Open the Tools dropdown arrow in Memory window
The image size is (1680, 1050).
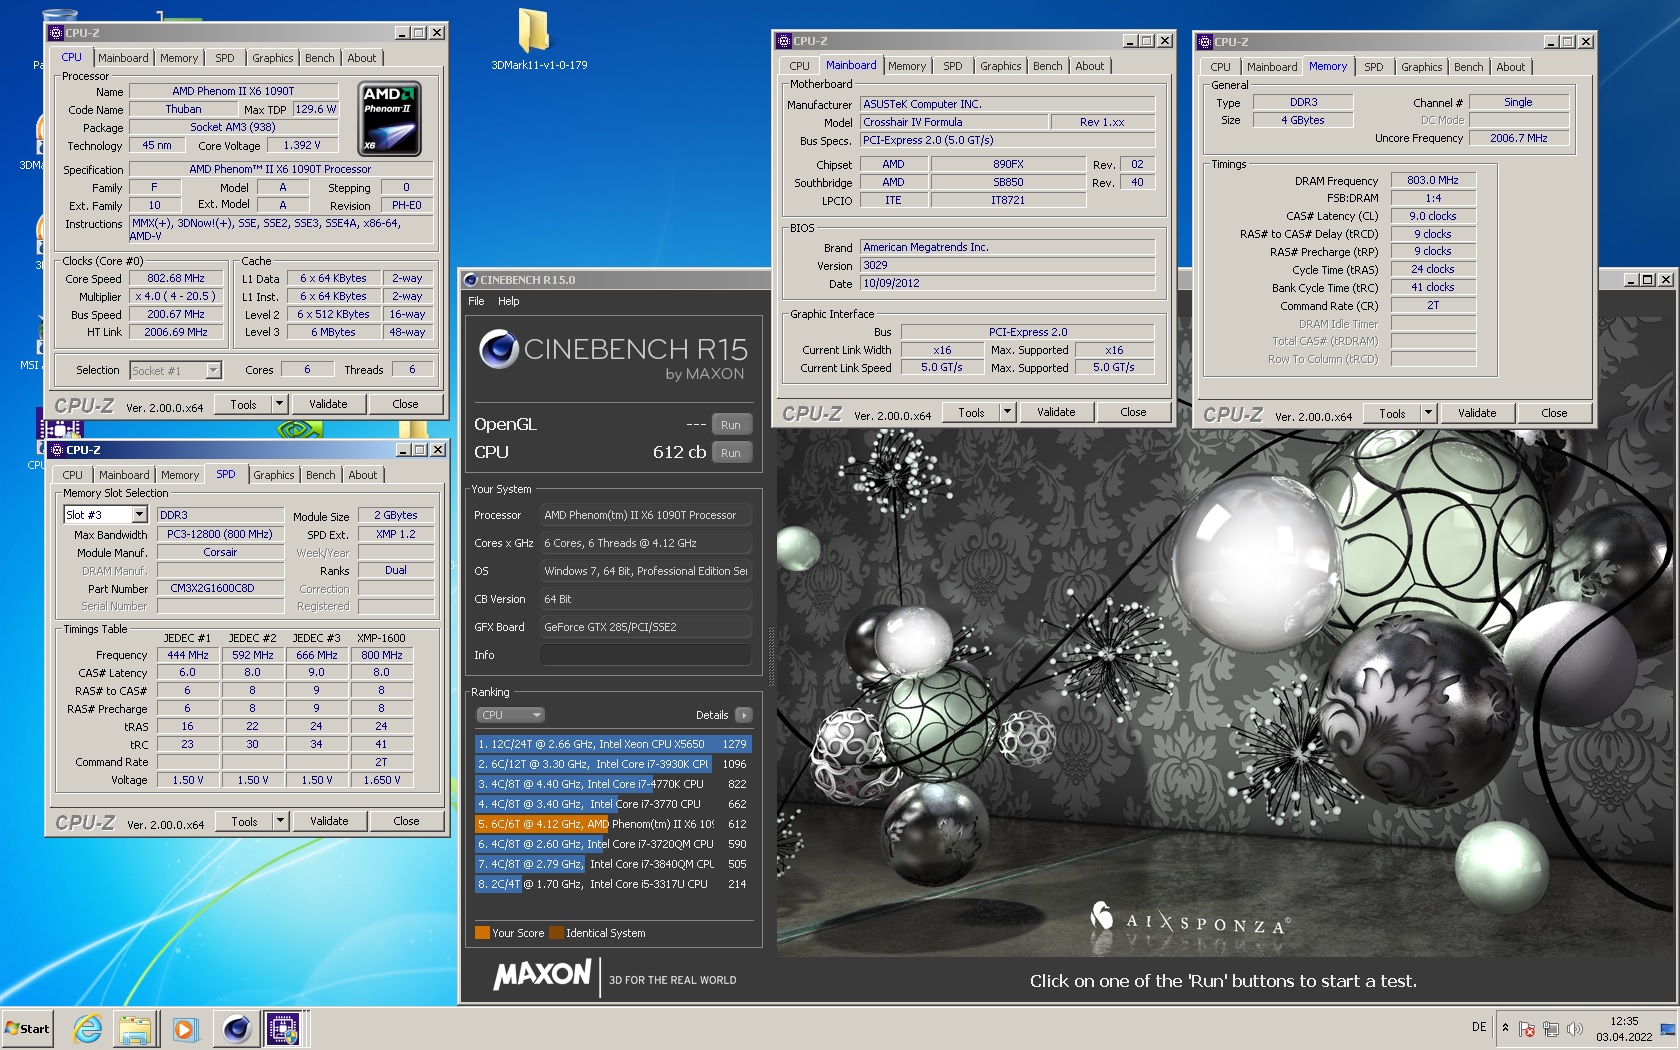pos(1428,413)
